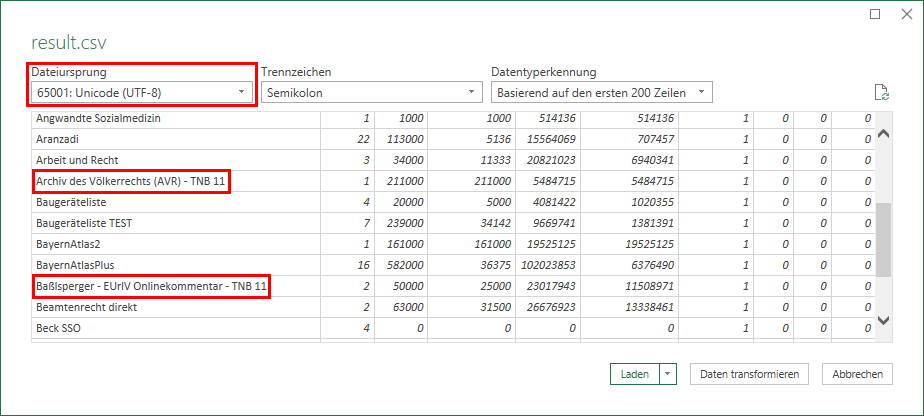
Task: Click value 31500 in Beamtenrecht direkt row
Action: (495, 307)
